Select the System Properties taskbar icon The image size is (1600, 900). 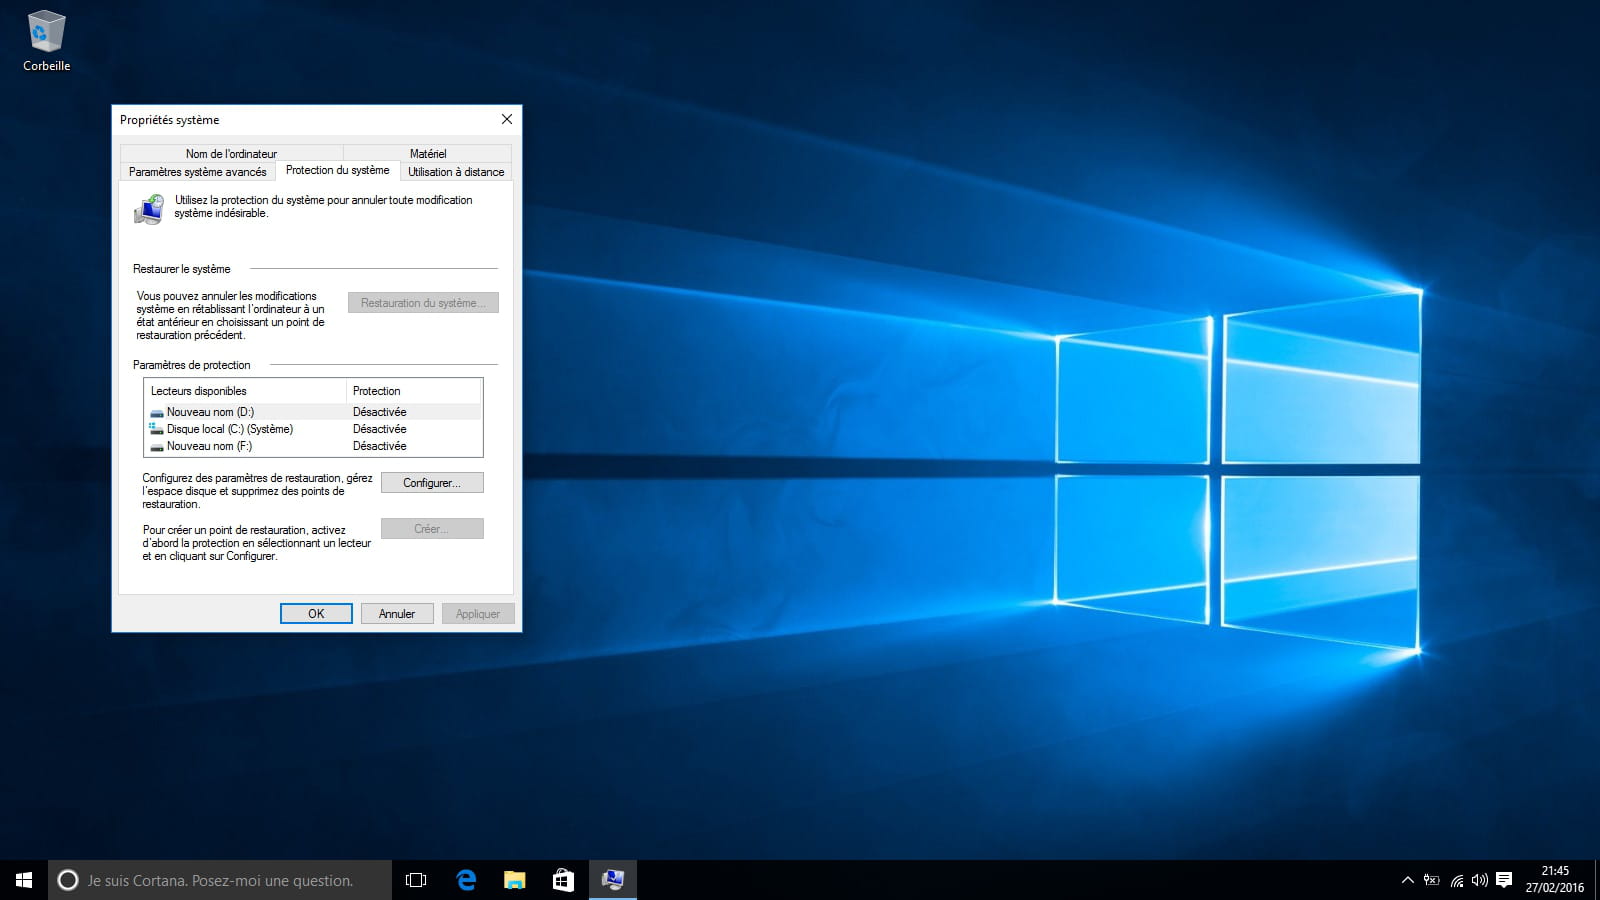tap(612, 880)
